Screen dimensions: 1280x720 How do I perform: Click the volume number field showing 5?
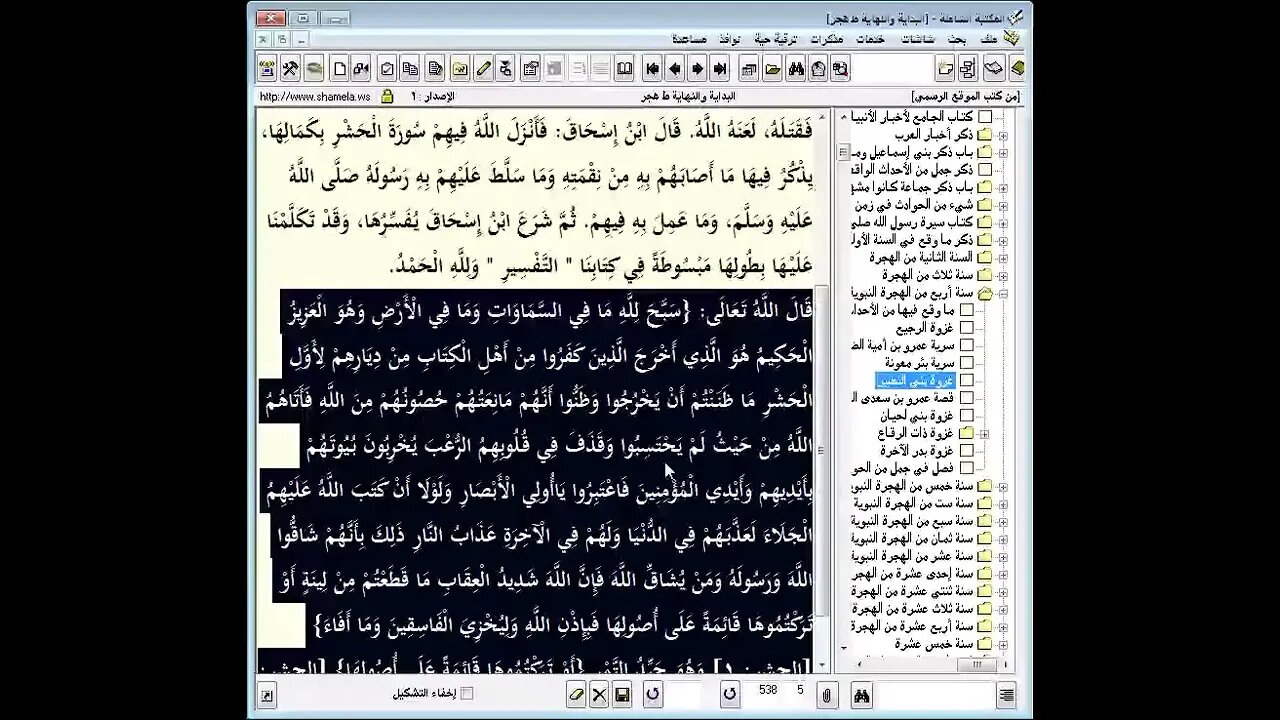[800, 690]
